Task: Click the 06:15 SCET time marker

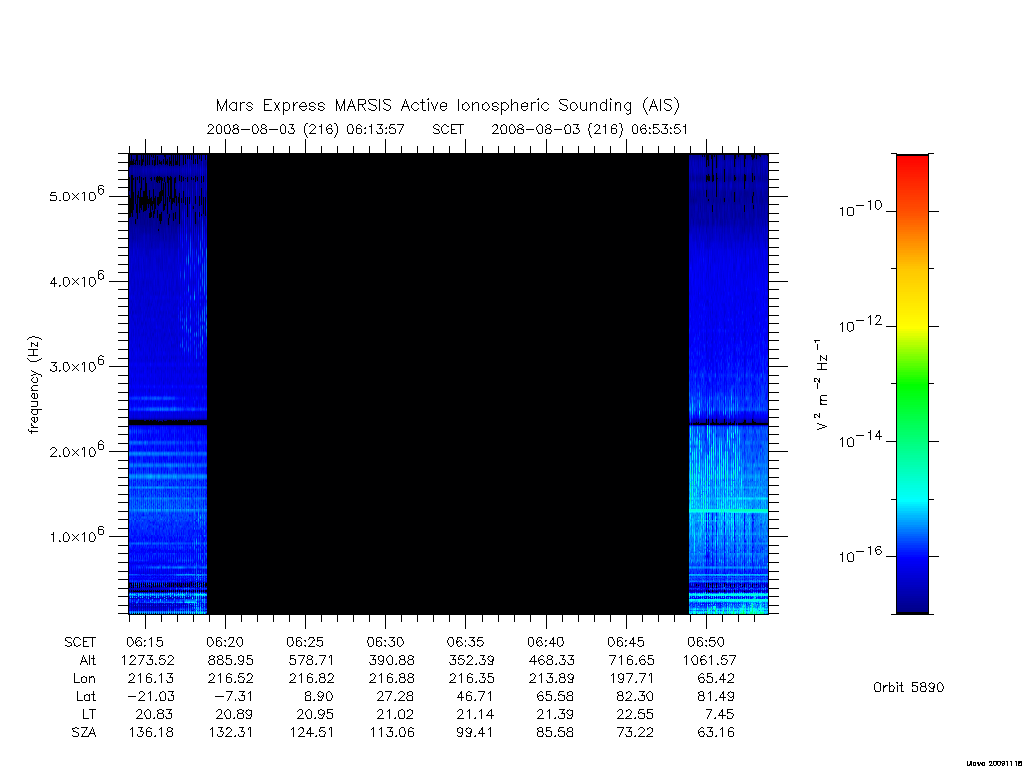Action: [x=144, y=642]
